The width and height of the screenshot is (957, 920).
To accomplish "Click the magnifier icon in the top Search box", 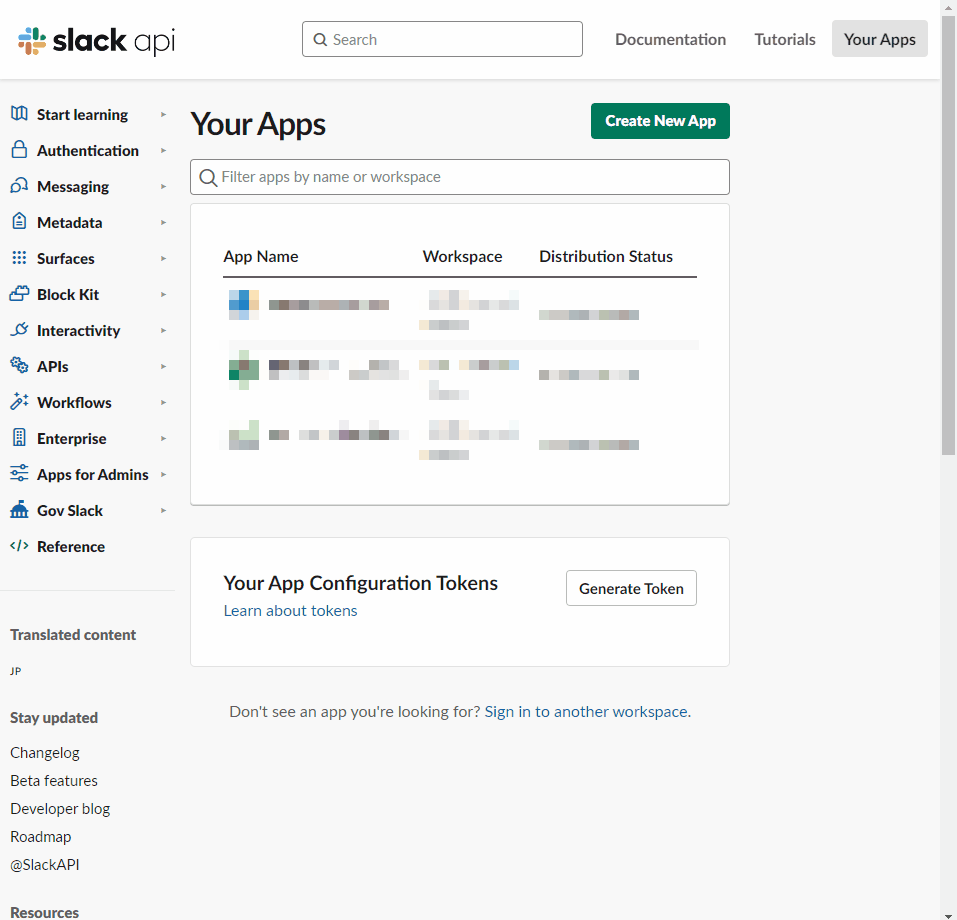I will (320, 40).
